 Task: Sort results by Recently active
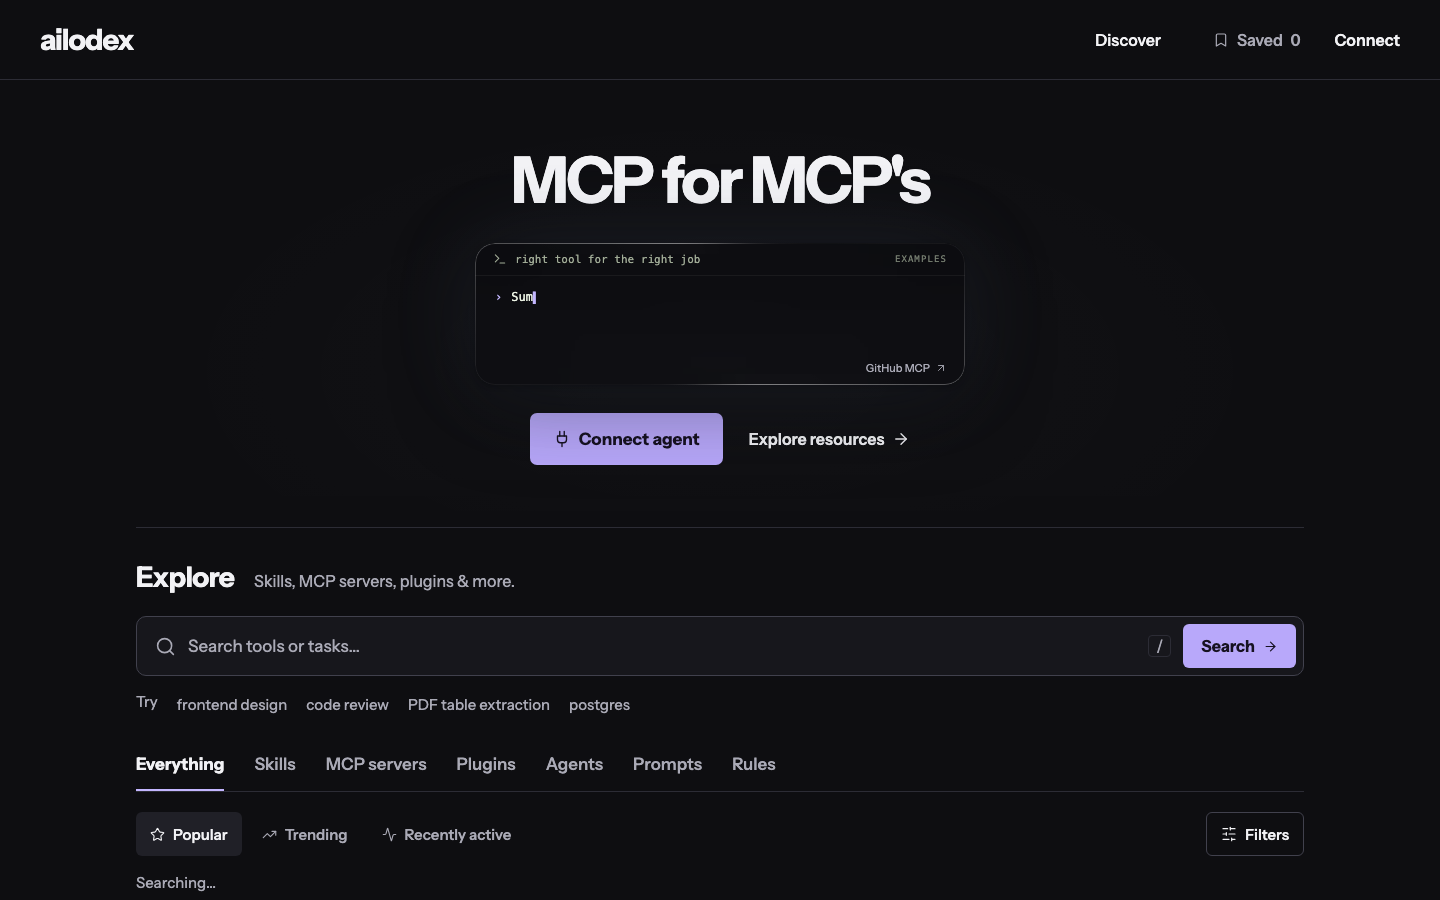pyautogui.click(x=446, y=834)
